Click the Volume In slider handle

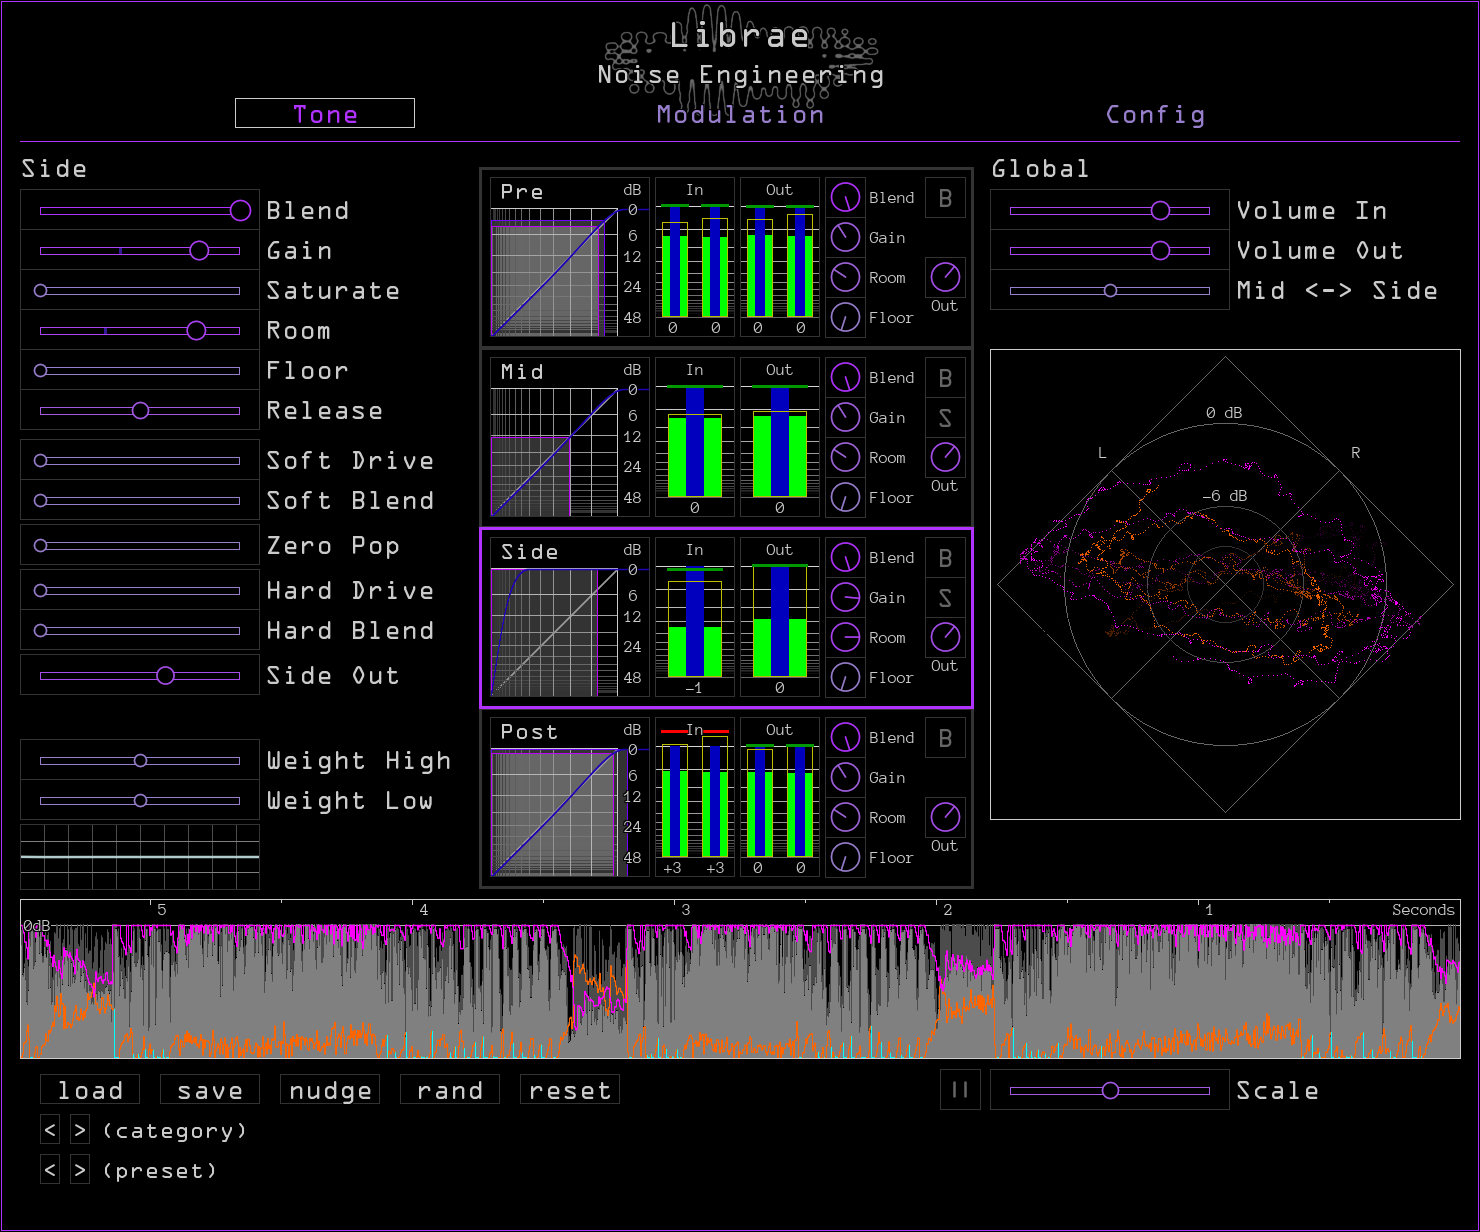coord(1160,210)
